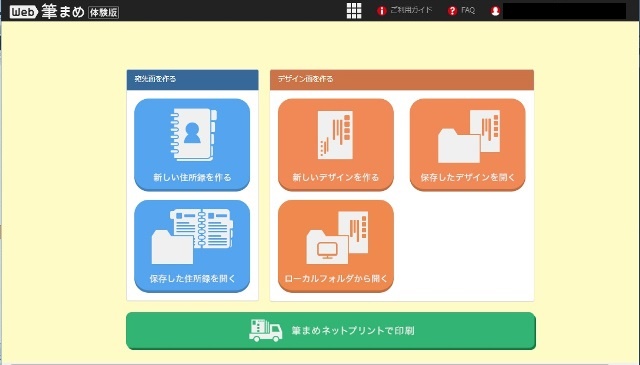This screenshot has height=365, width=640.
Task: Create new address book 新しい住所録を作る
Action: (x=192, y=145)
